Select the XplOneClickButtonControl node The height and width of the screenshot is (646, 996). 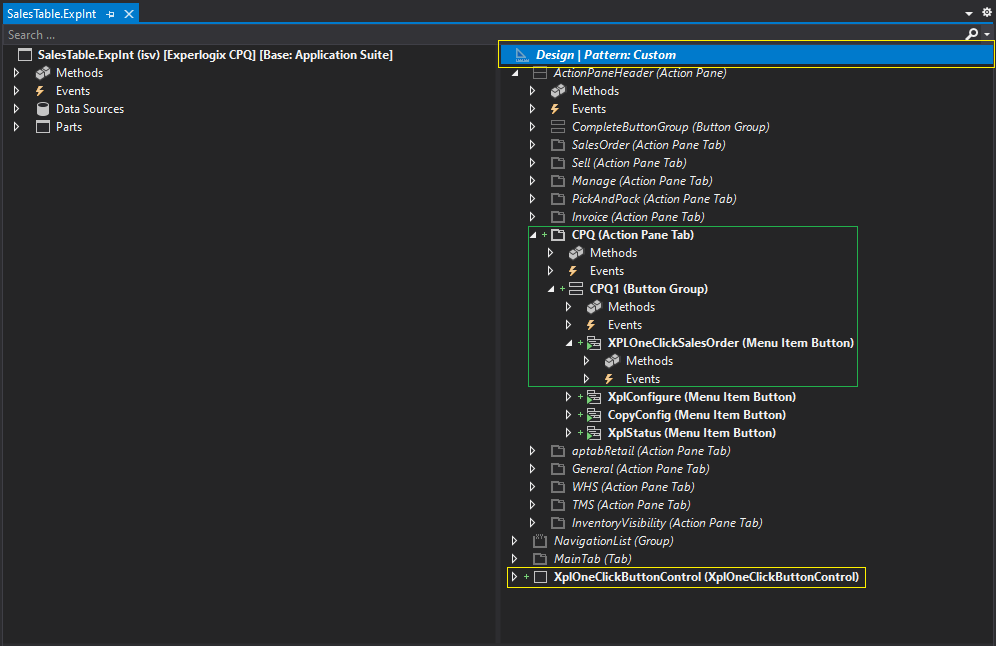click(706, 577)
